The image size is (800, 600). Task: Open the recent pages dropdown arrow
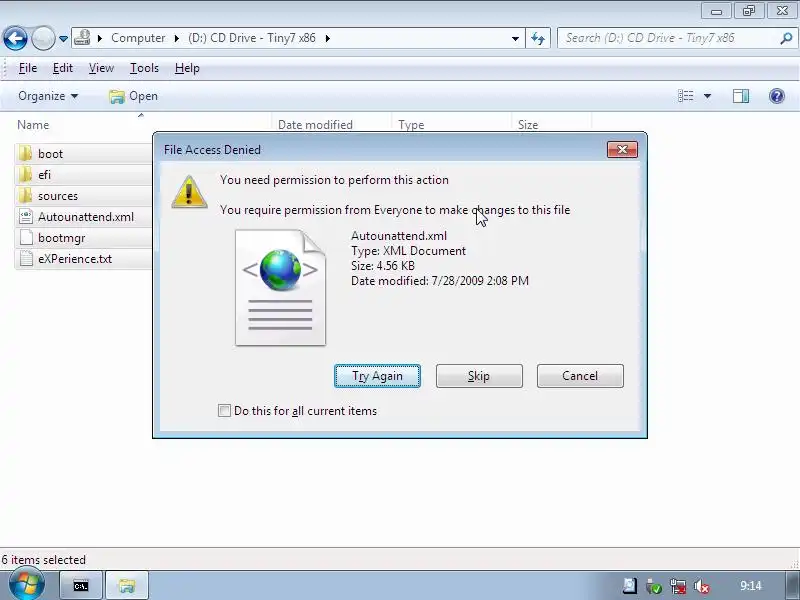click(63, 38)
